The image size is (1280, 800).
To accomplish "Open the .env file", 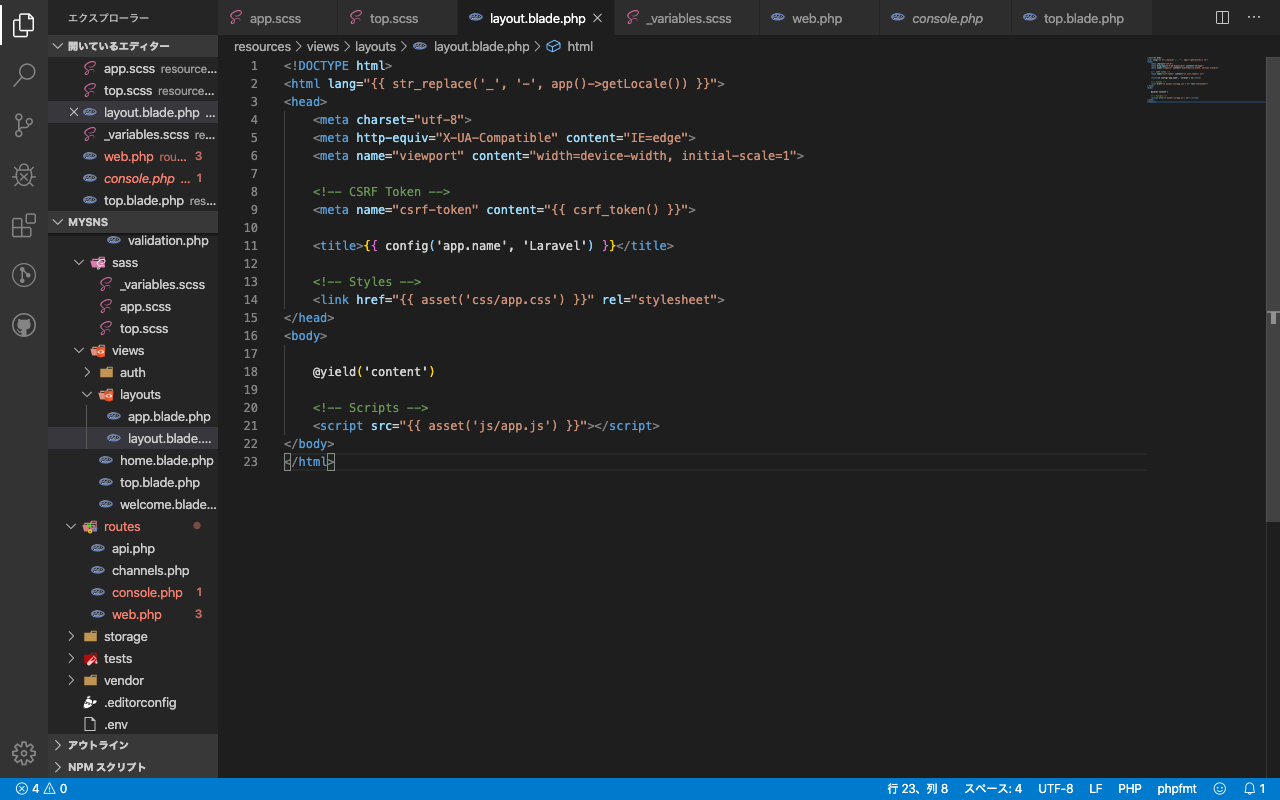I will coord(133,725).
